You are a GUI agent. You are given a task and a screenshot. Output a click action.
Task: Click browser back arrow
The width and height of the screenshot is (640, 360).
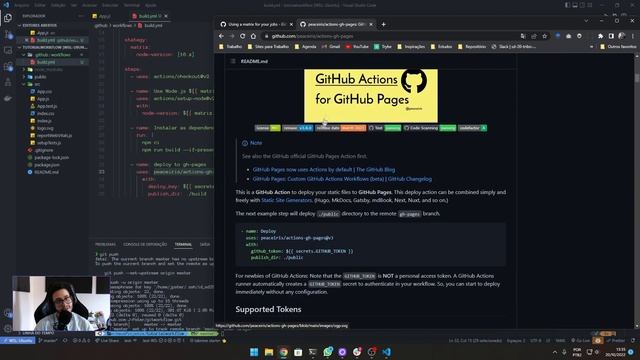[x=221, y=36]
